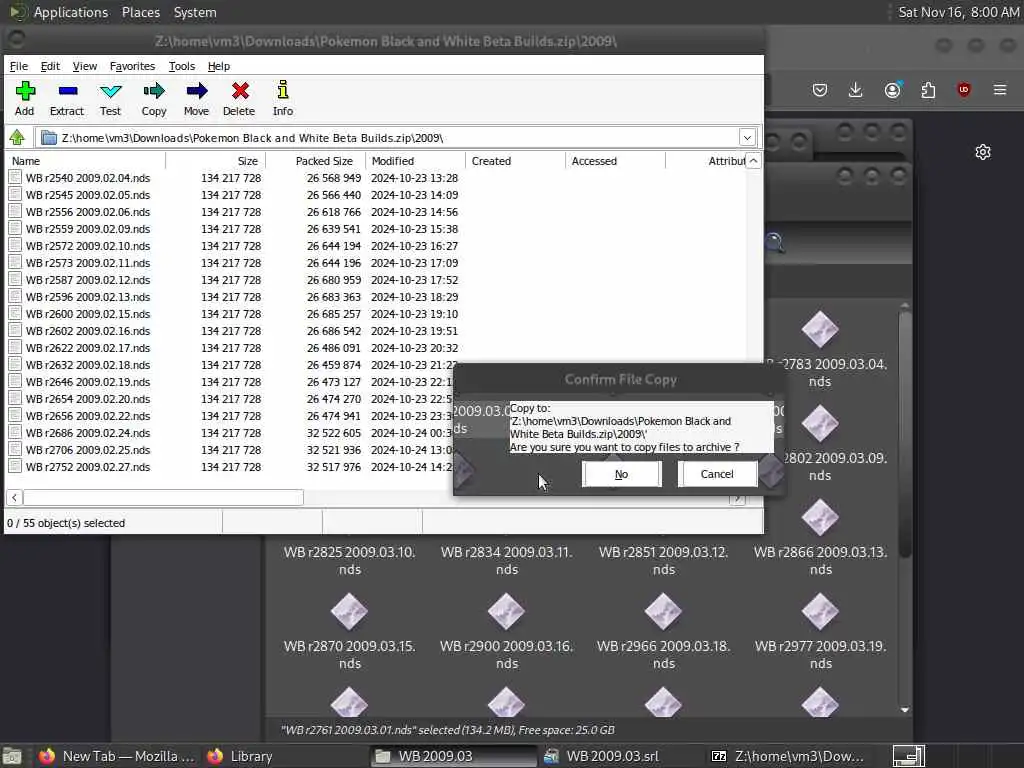Open the Places menu in top panel
This screenshot has width=1024, height=768.
140,12
